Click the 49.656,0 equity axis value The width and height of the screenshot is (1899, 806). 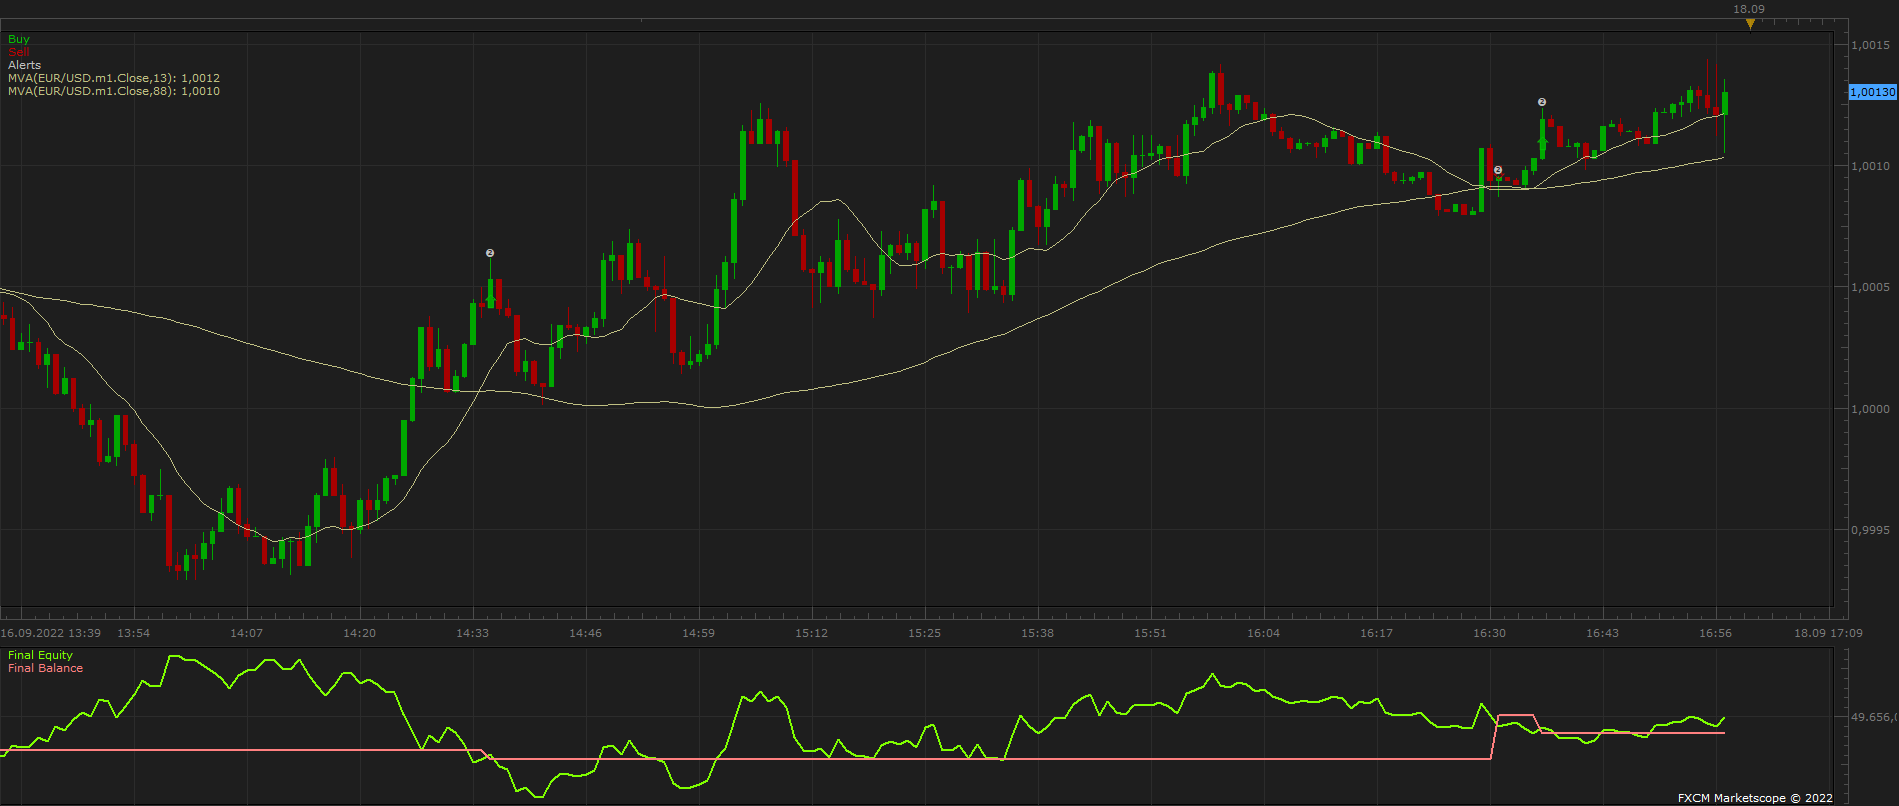coord(1874,717)
